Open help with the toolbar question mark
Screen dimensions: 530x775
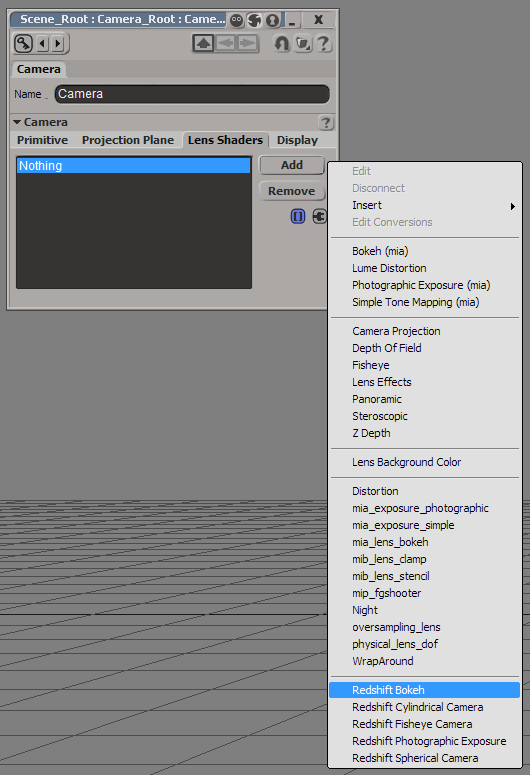[x=324, y=43]
